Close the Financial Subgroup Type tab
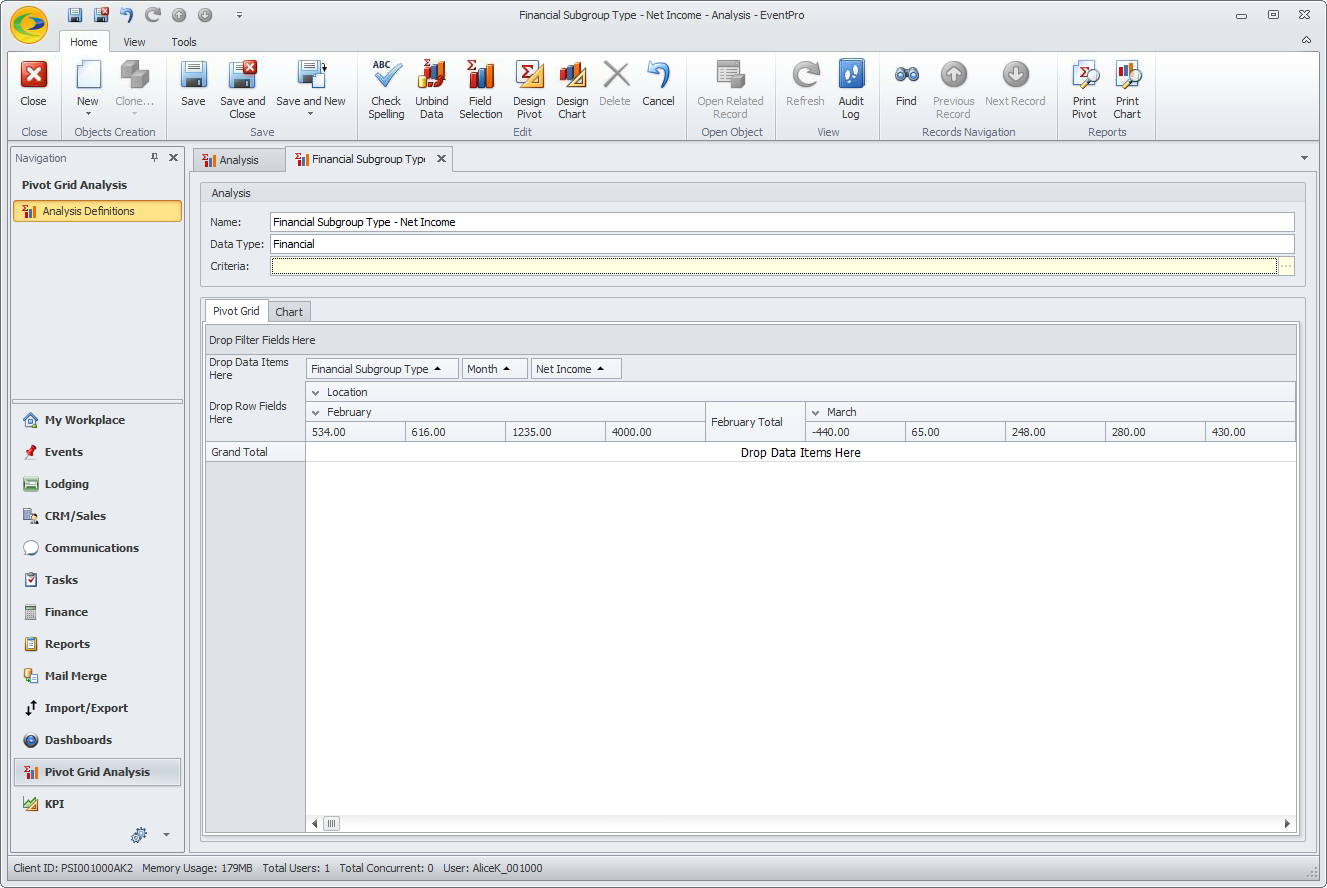The height and width of the screenshot is (888, 1327). [x=440, y=159]
